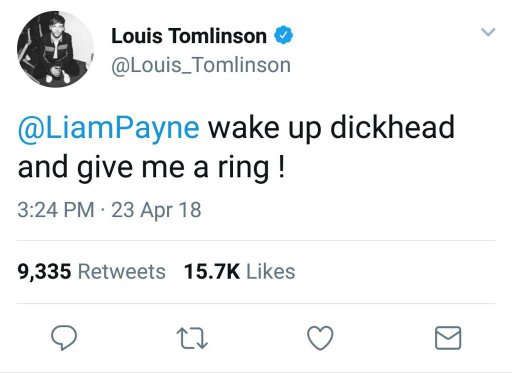Click the blue verified badge

pos(283,35)
